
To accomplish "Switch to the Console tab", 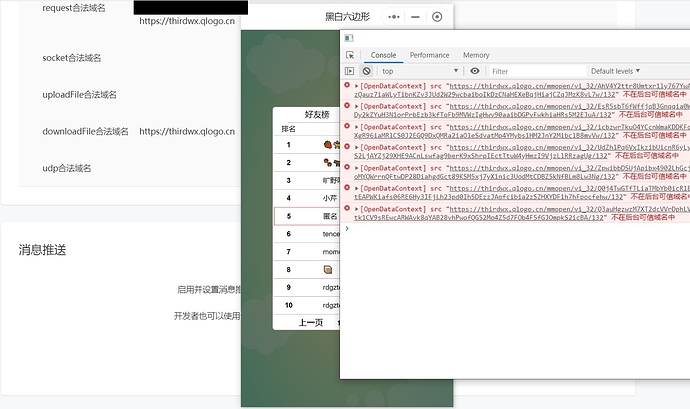I will (x=383, y=55).
